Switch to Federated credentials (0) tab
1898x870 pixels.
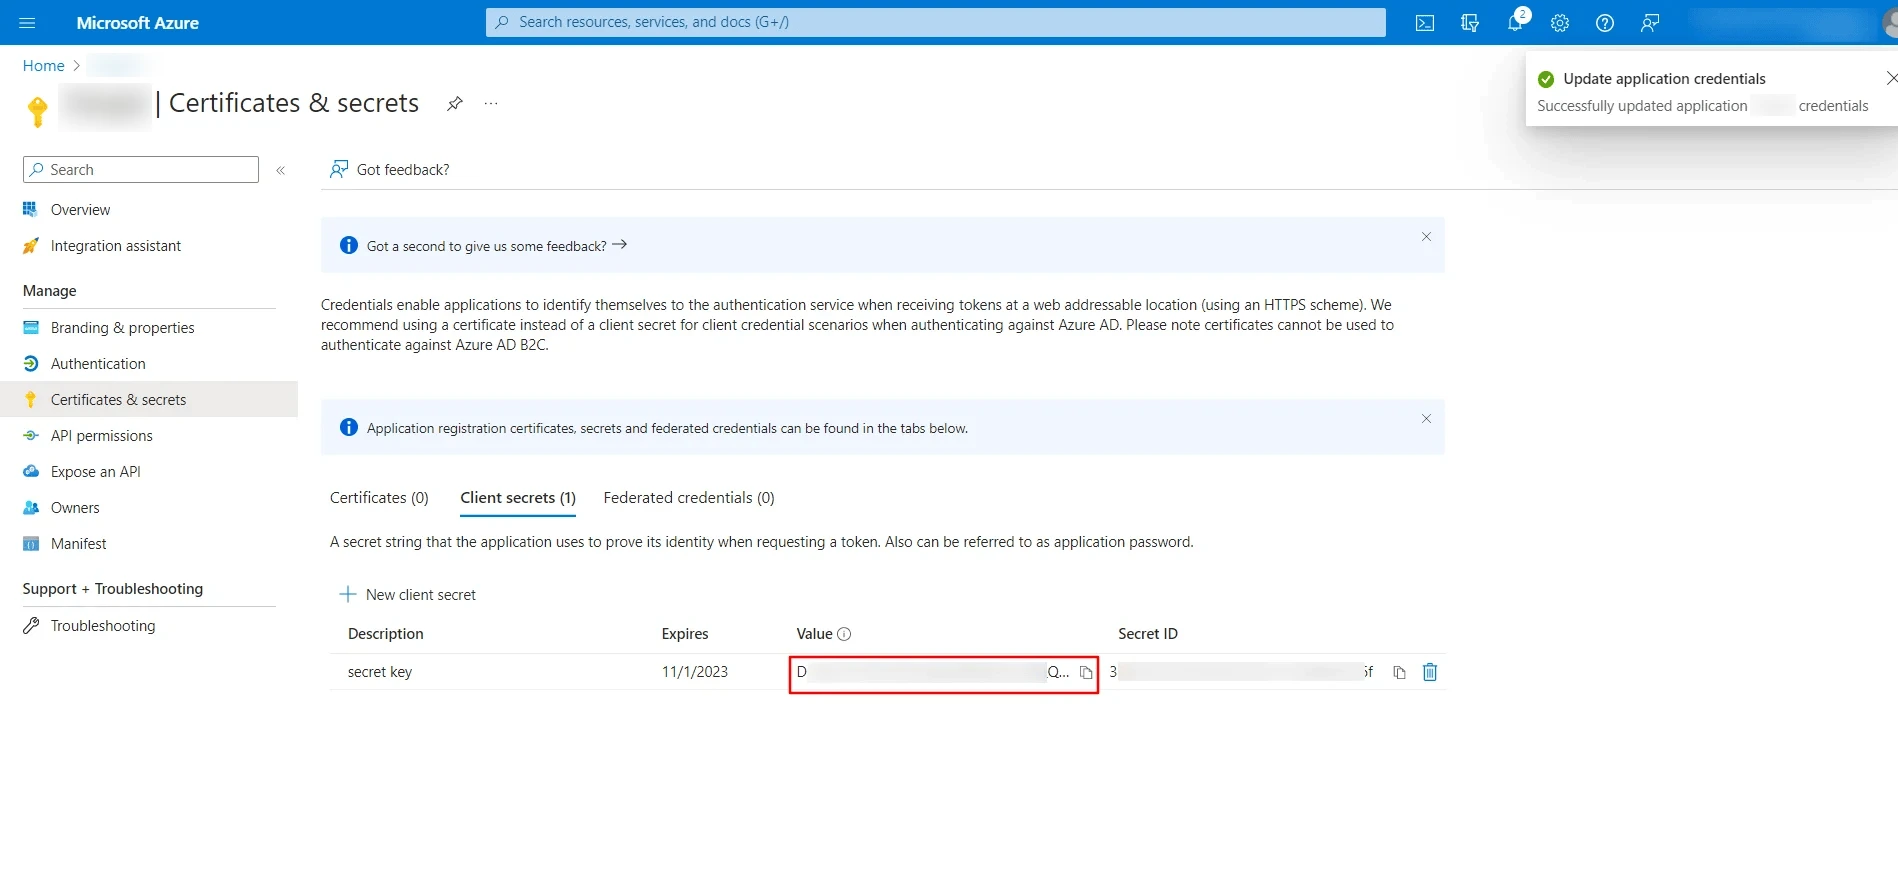coord(689,498)
